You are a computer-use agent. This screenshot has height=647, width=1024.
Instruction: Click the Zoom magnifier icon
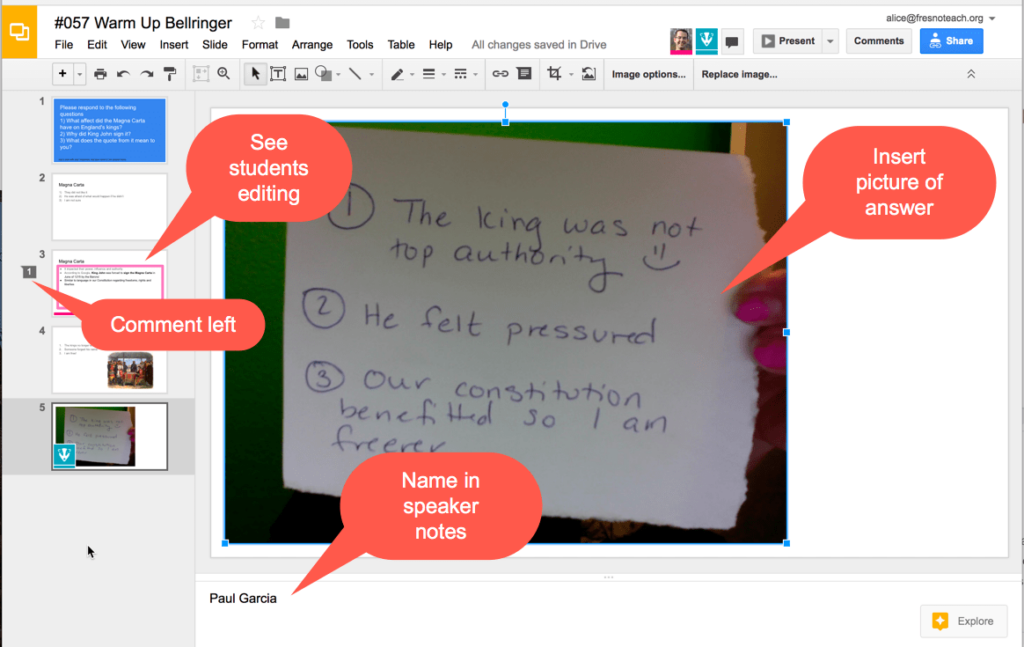225,73
